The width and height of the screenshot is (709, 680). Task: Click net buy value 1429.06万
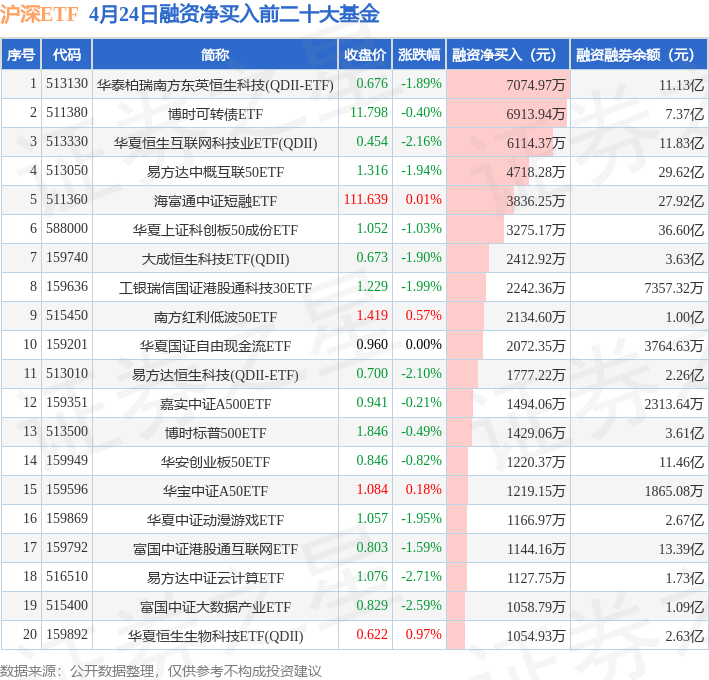(x=535, y=433)
